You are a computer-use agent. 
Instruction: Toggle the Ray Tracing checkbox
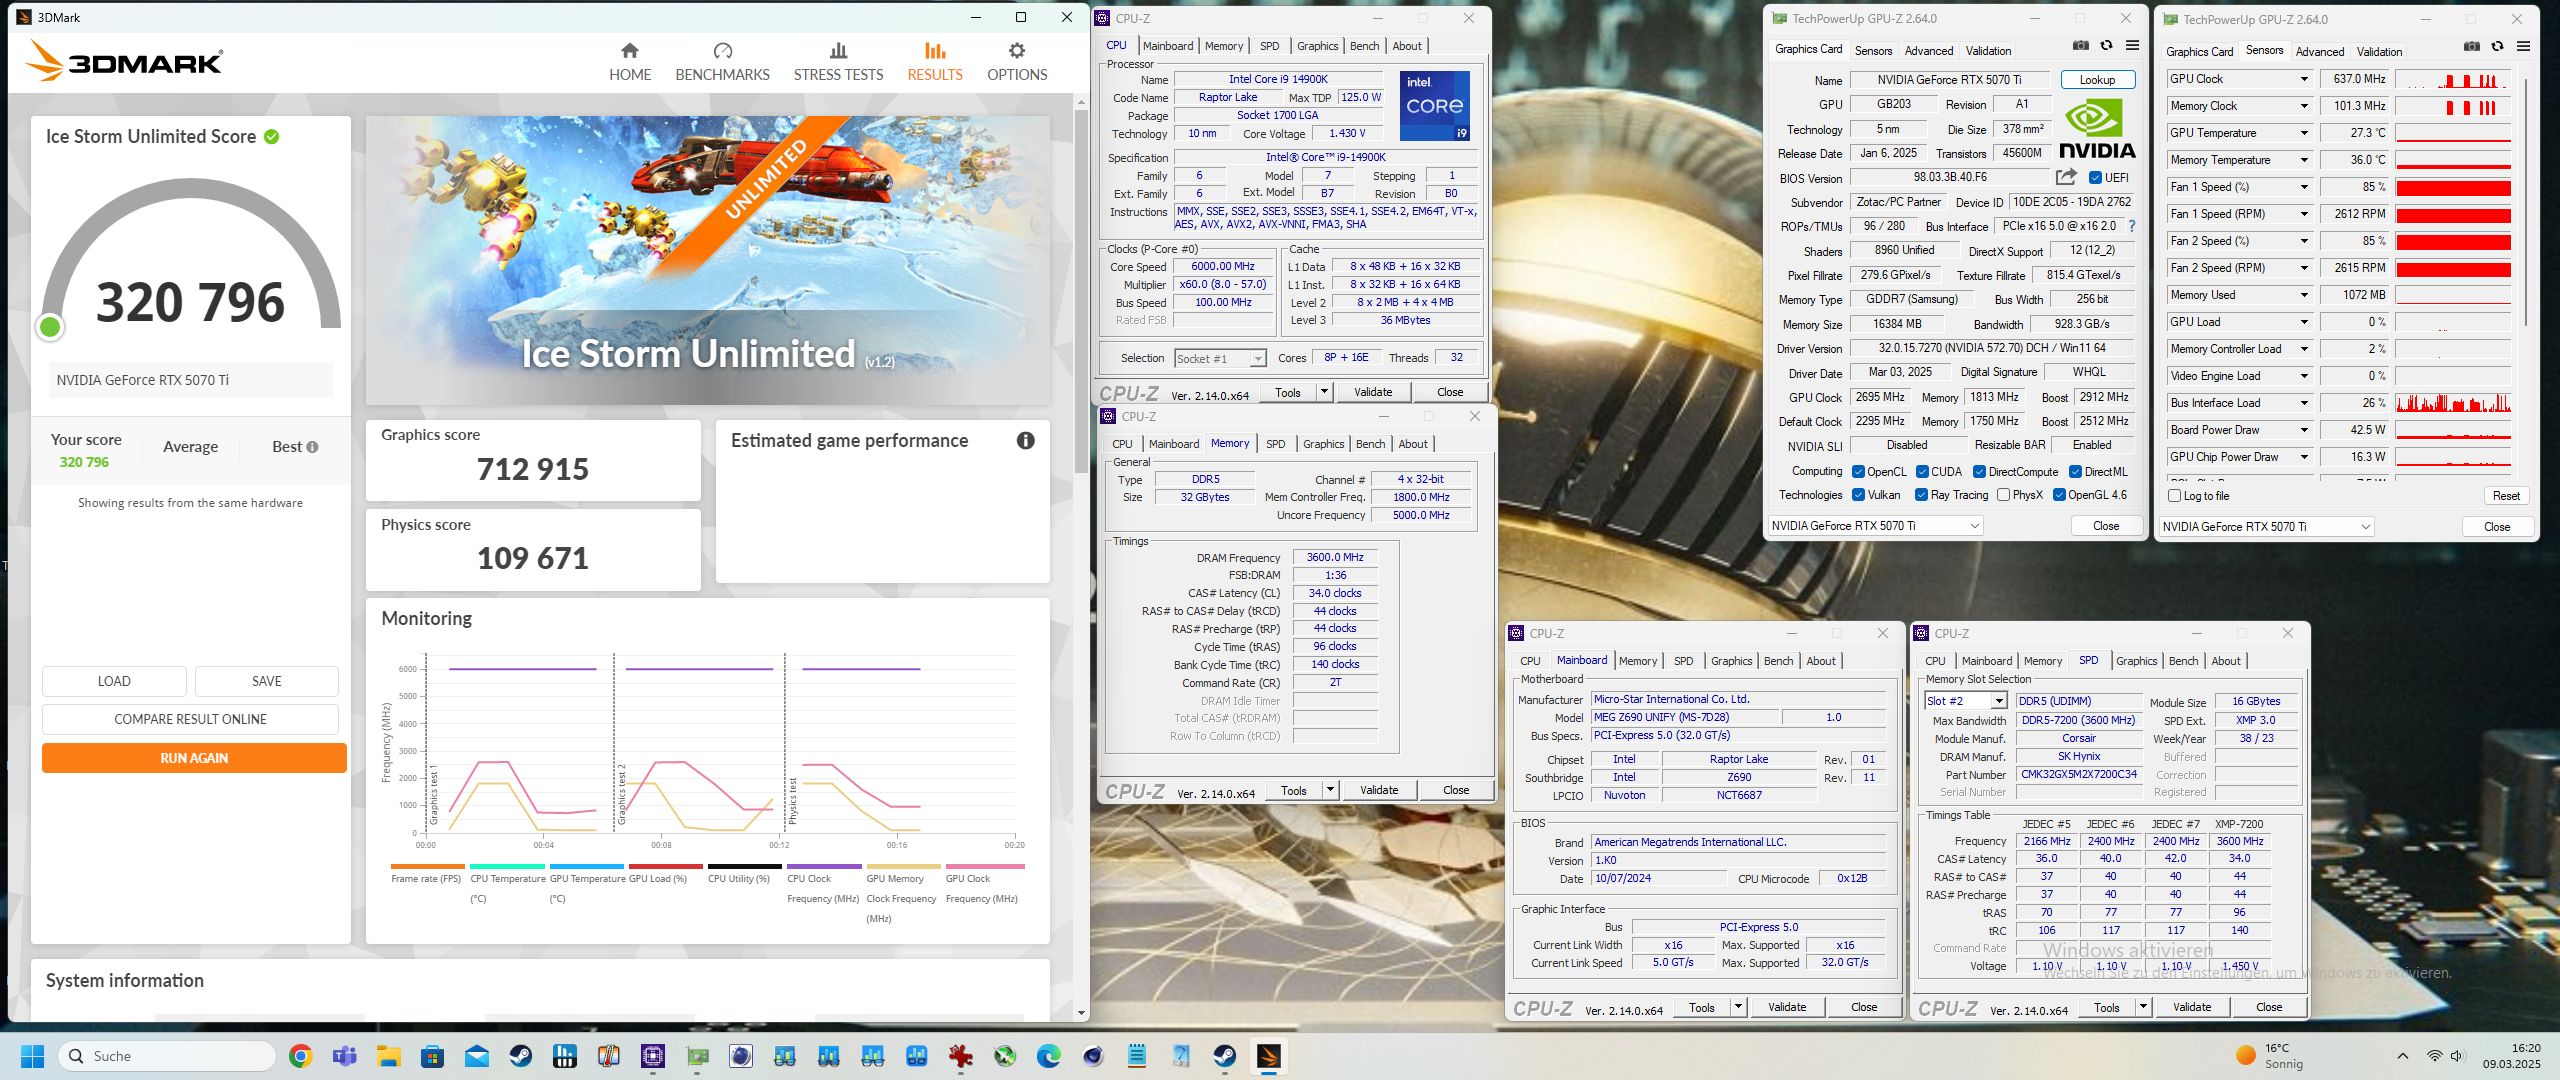click(x=1921, y=495)
